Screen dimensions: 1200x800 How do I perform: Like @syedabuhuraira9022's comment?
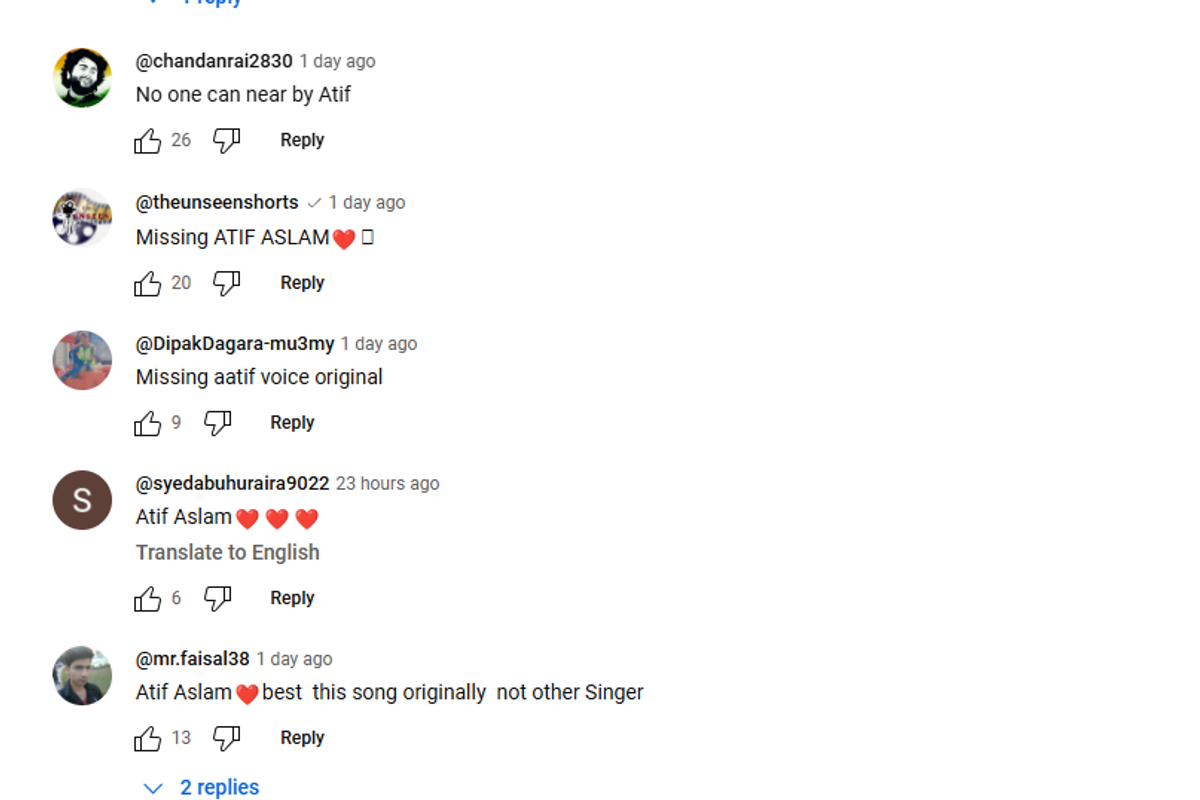(148, 599)
